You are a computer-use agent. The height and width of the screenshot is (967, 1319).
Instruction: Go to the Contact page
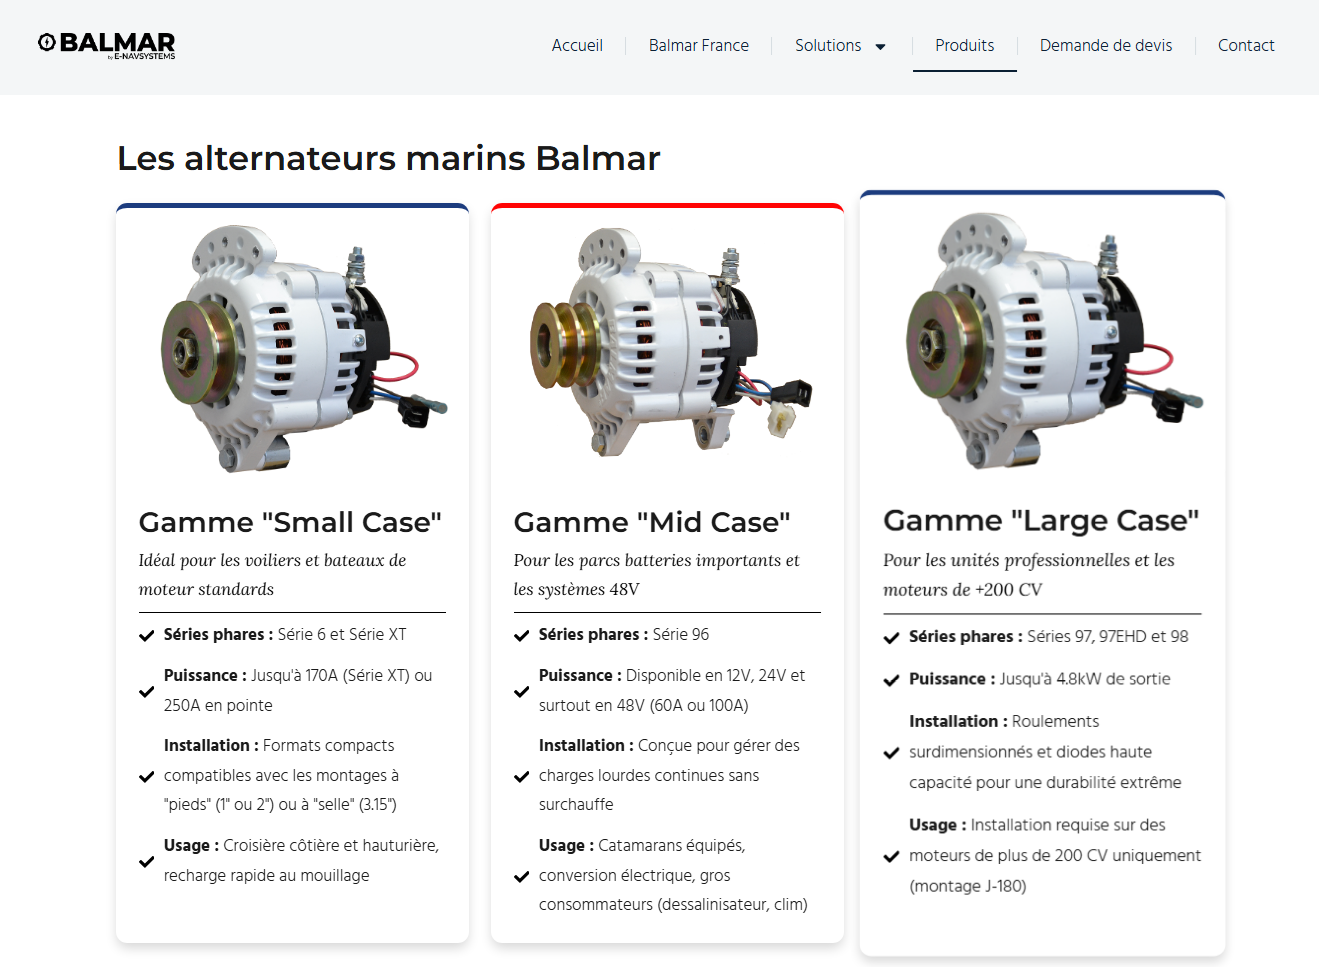tap(1246, 46)
